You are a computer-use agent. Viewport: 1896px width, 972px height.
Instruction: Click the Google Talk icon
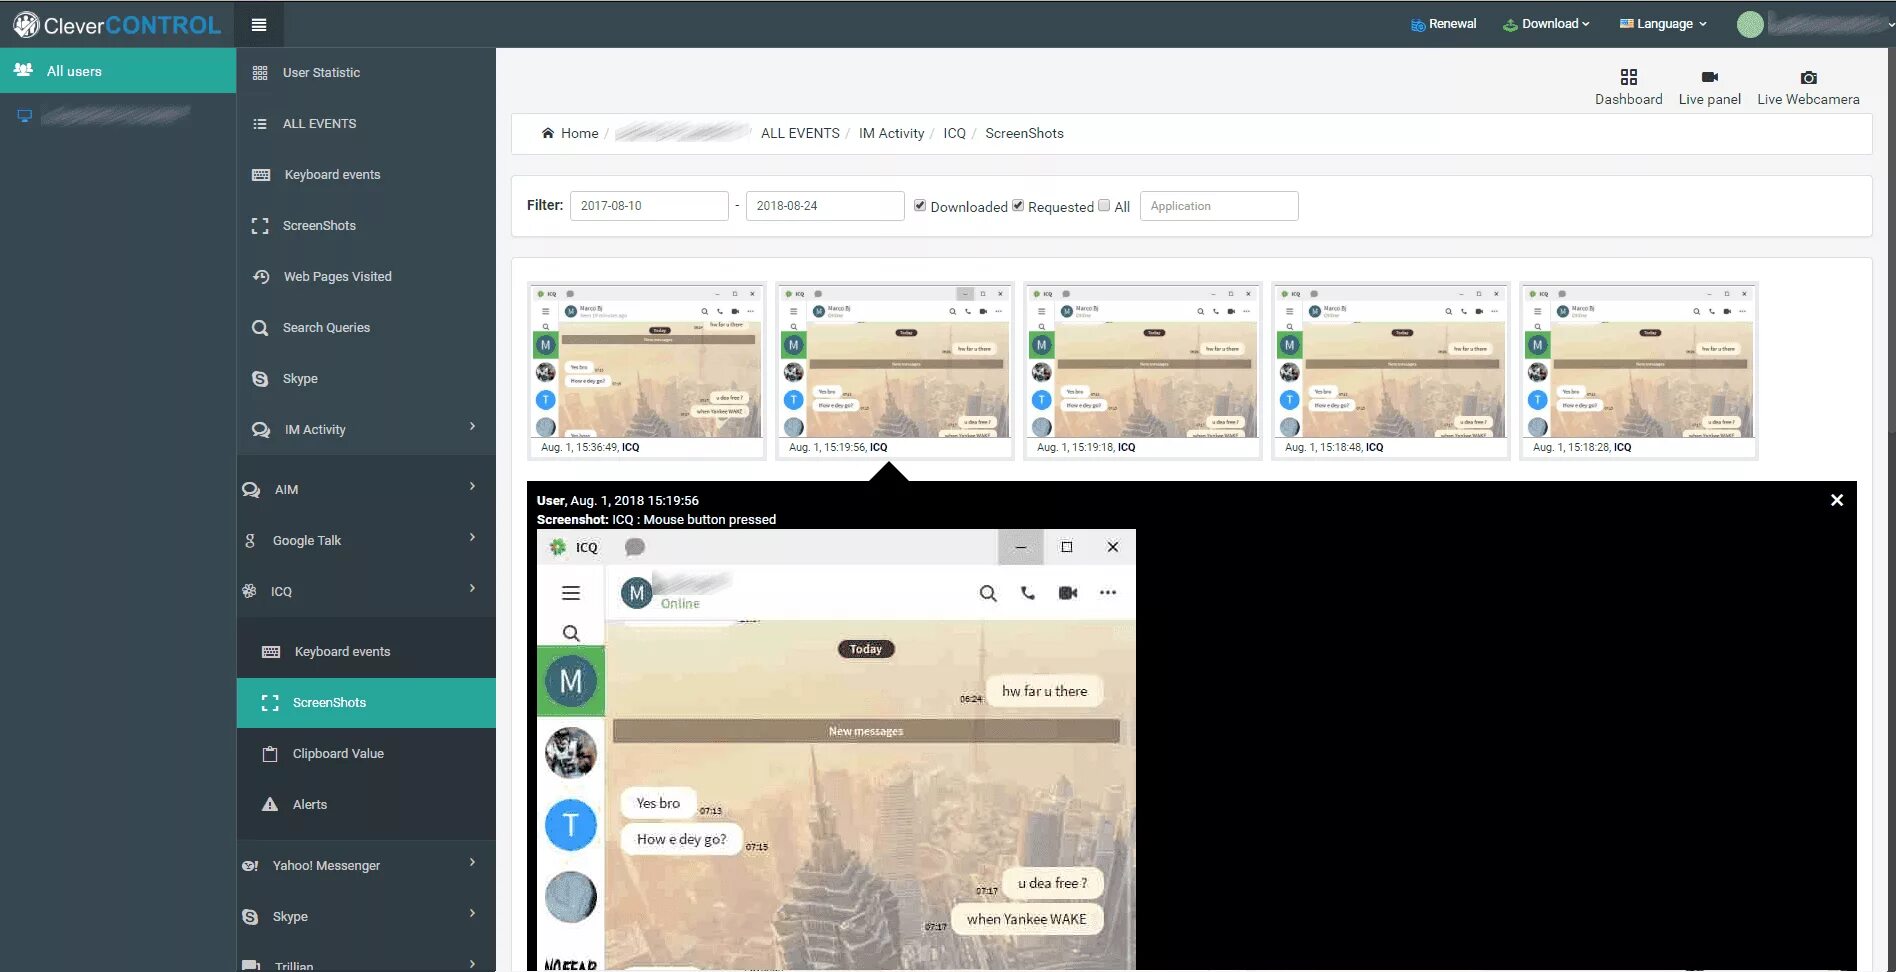250,541
